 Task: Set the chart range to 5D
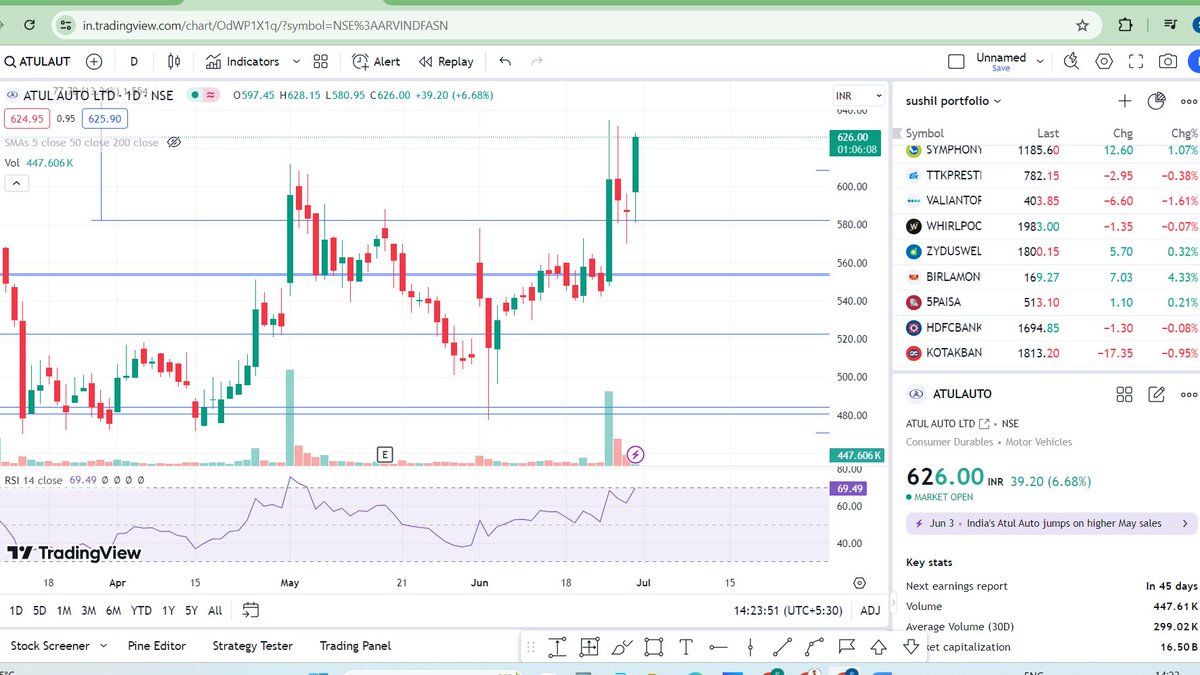pos(40,610)
